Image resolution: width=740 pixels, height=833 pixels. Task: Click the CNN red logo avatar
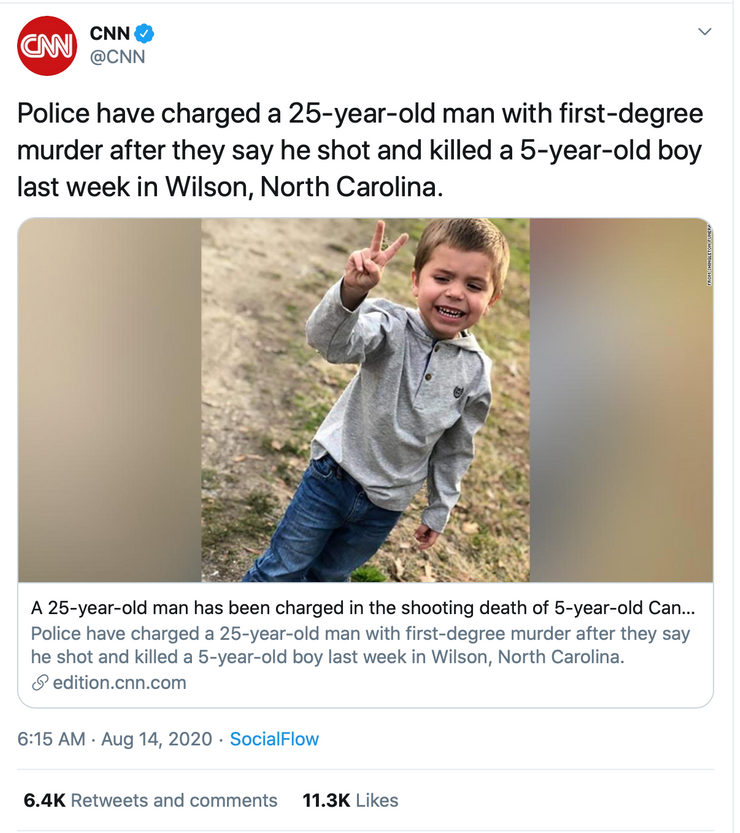(x=47, y=46)
